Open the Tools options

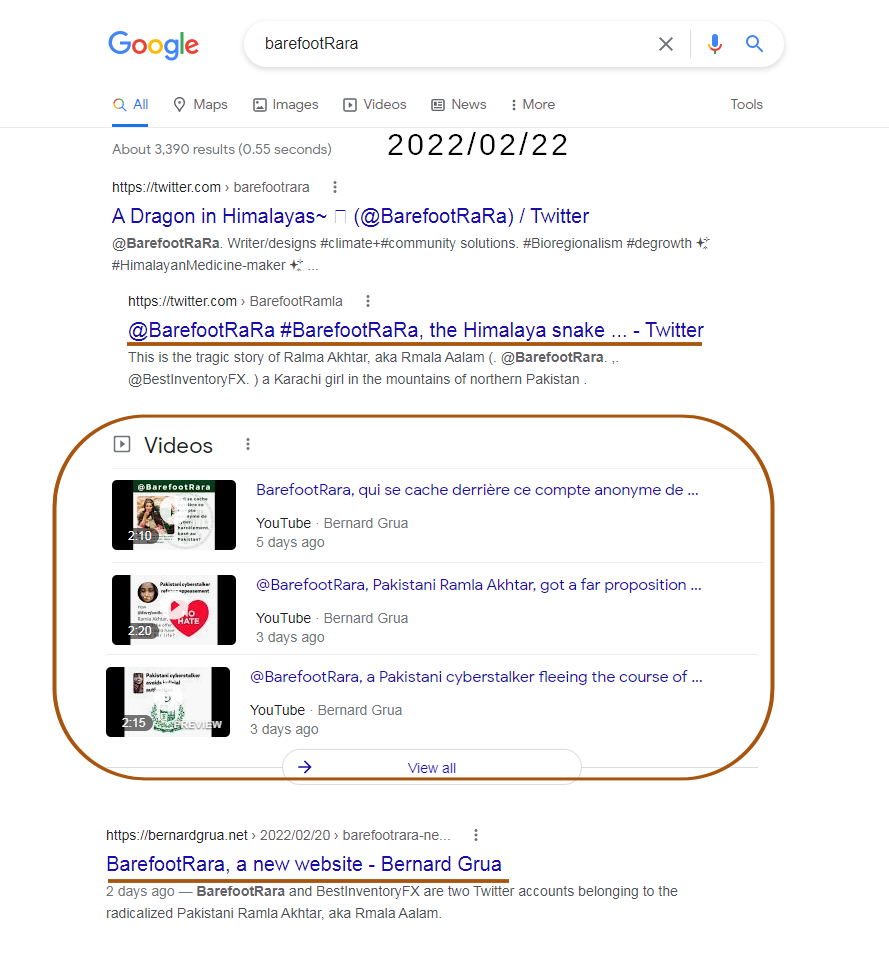click(x=746, y=105)
